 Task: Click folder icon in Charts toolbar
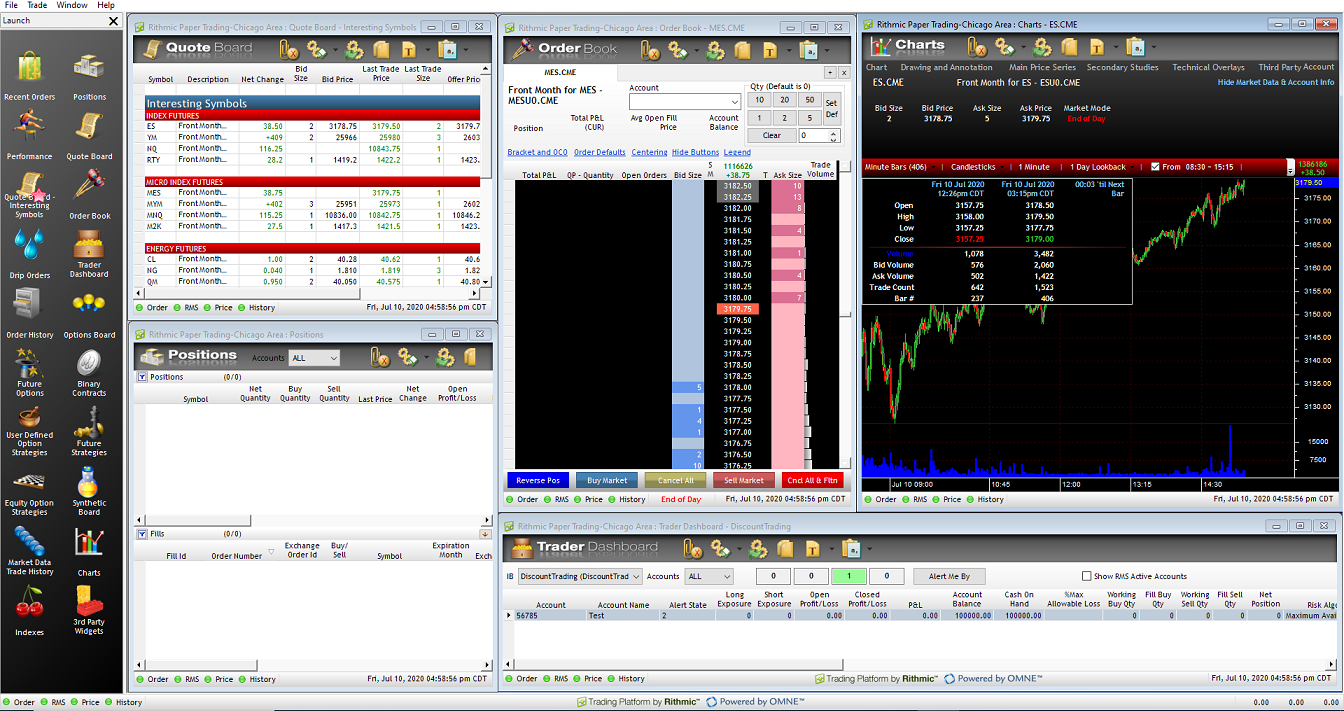pos(1070,47)
